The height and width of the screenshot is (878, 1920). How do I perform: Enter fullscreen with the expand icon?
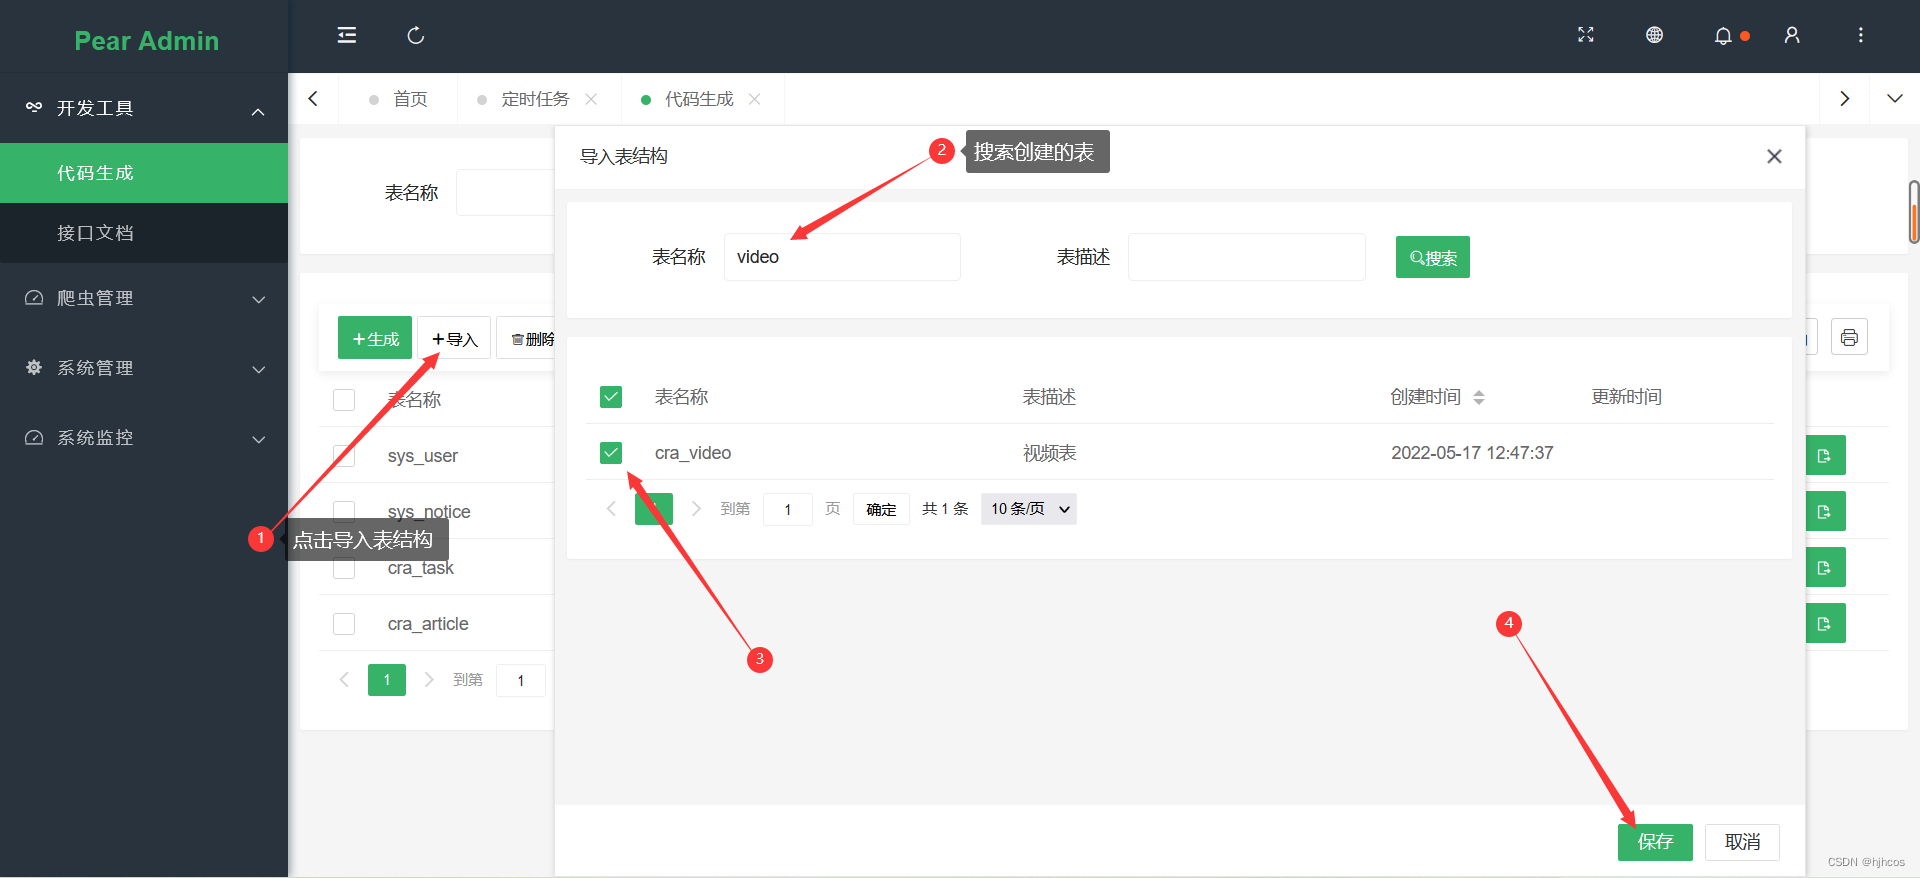tap(1586, 35)
